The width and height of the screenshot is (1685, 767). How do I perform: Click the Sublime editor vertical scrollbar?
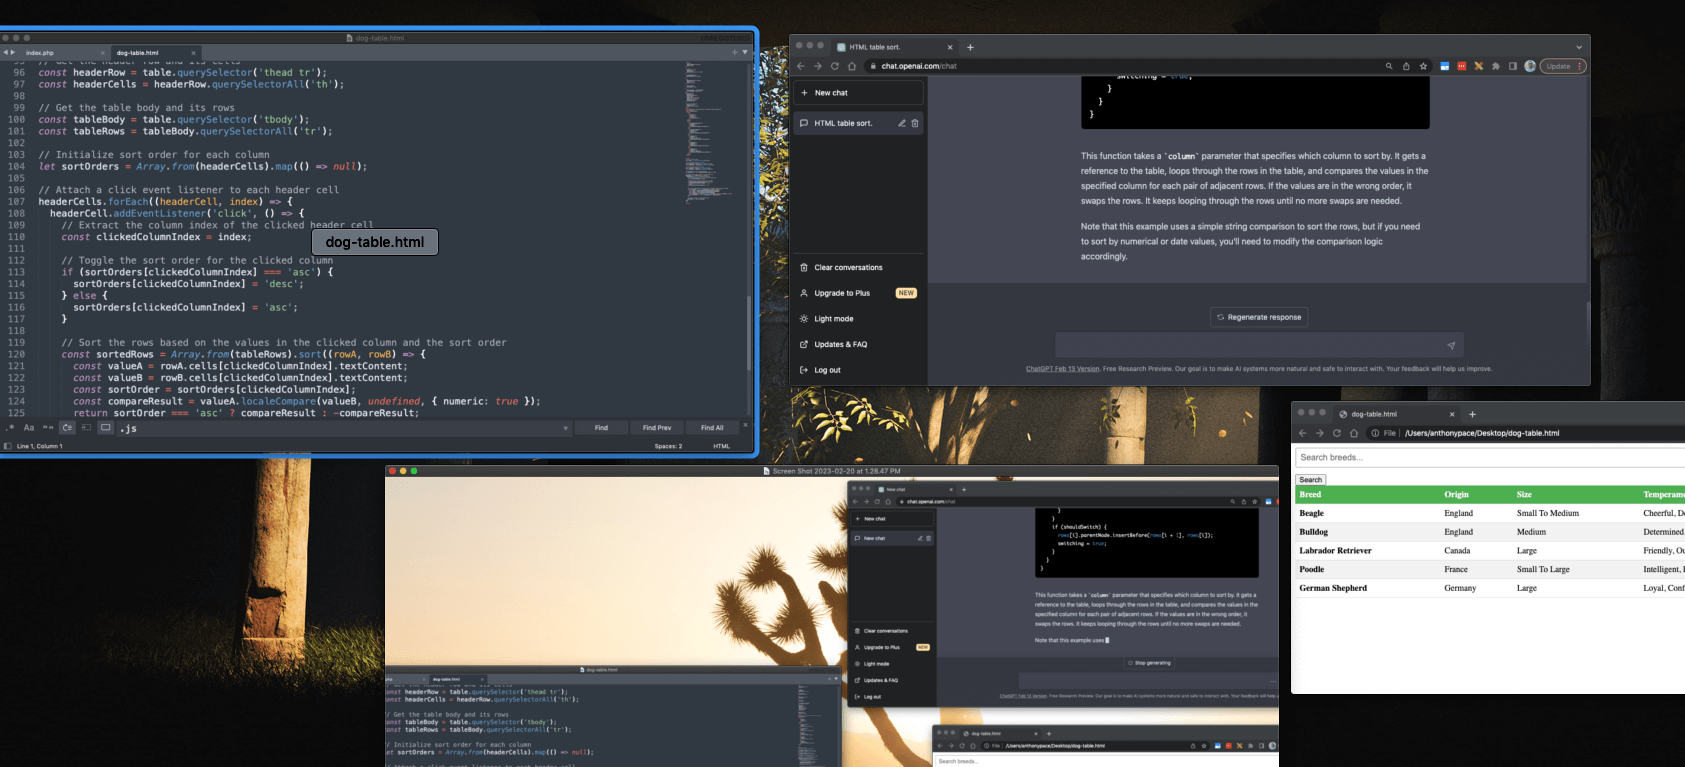(x=748, y=332)
